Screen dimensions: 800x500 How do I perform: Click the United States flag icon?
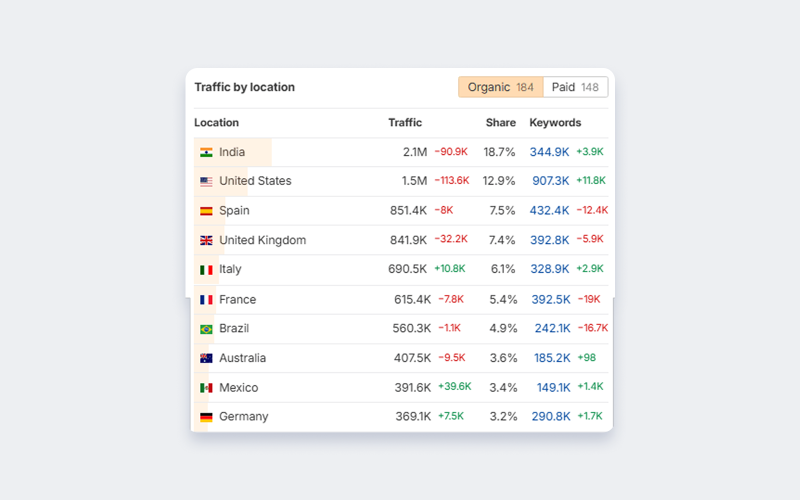(x=206, y=182)
